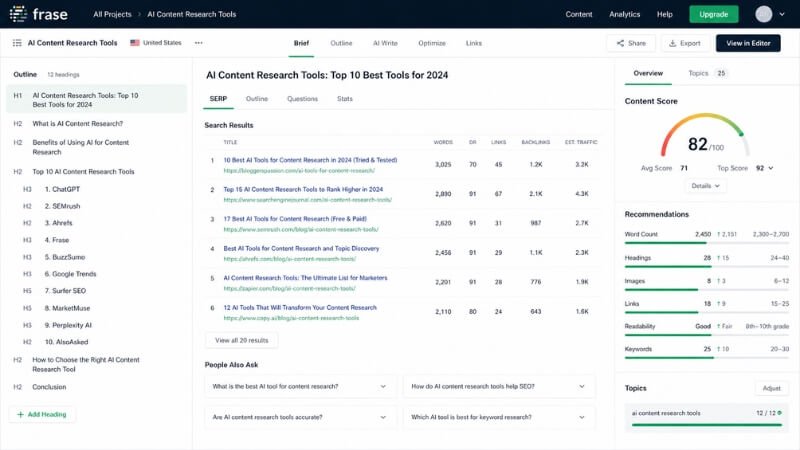The image size is (800, 450).
Task: Click the Keywords progress bar
Action: pos(707,358)
